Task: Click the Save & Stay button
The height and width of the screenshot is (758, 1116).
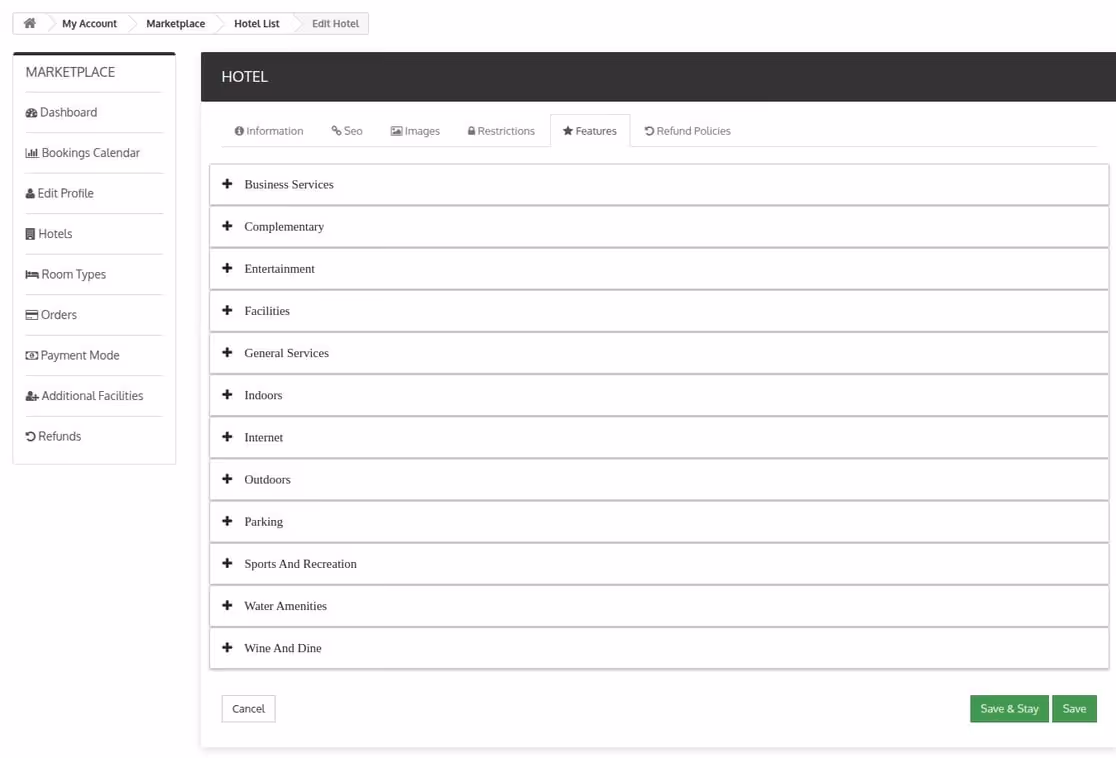Action: (x=1009, y=709)
